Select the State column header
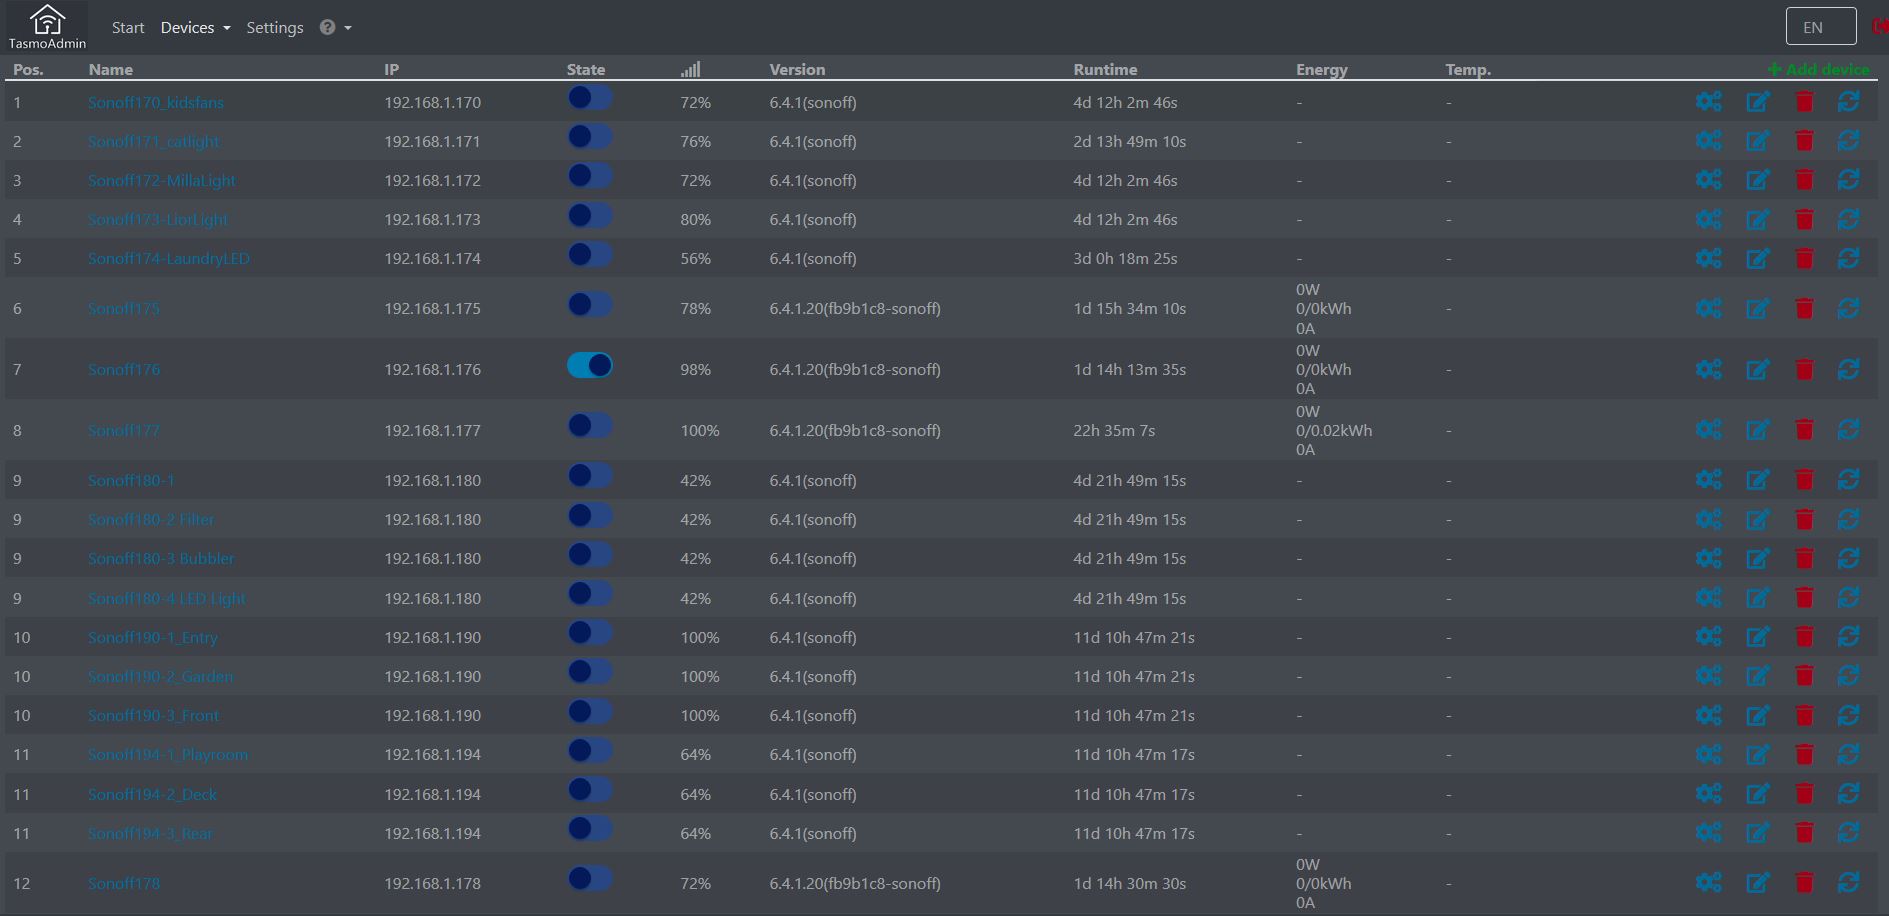1889x916 pixels. tap(586, 69)
